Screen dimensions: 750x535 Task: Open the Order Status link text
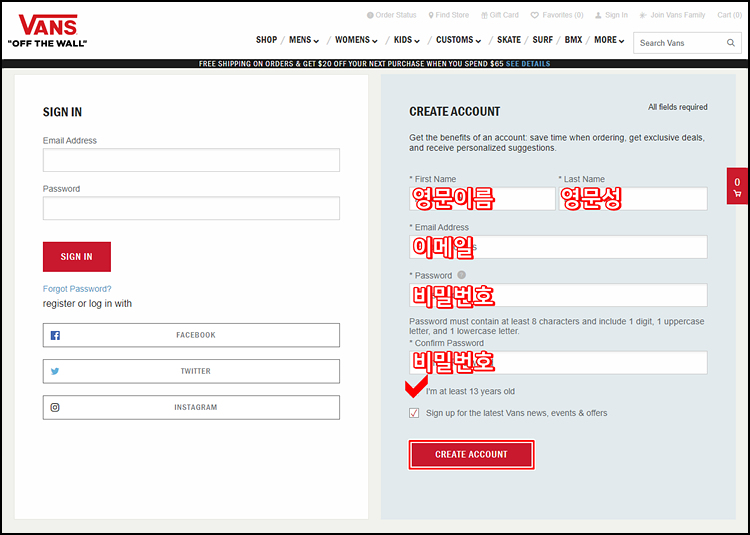[396, 15]
